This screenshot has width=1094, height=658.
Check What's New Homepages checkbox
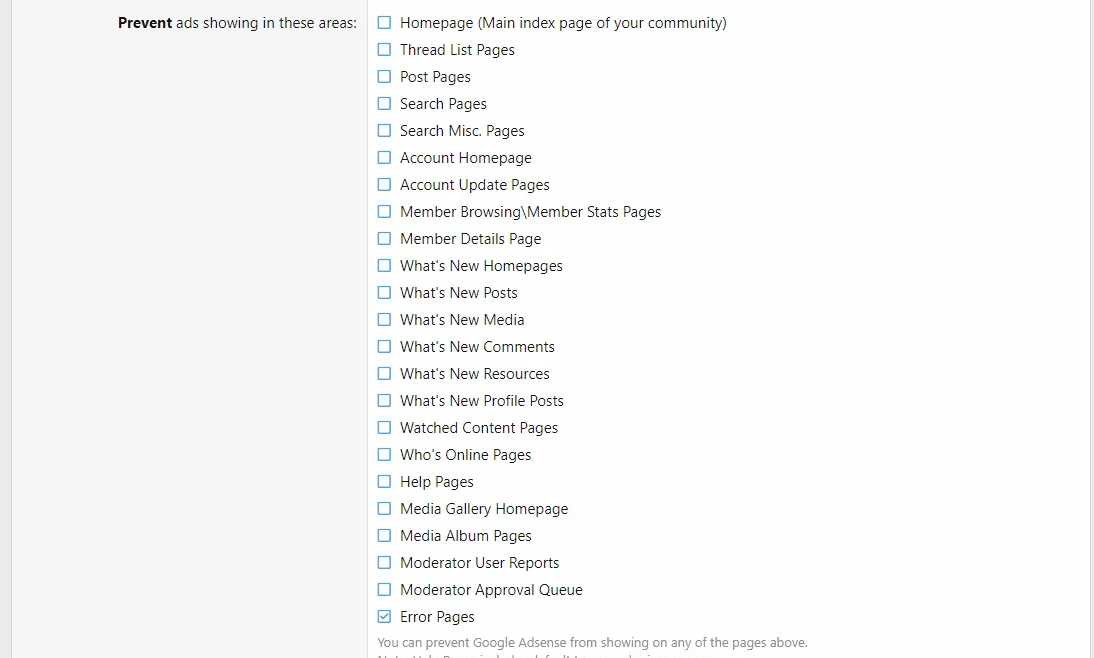tap(384, 265)
